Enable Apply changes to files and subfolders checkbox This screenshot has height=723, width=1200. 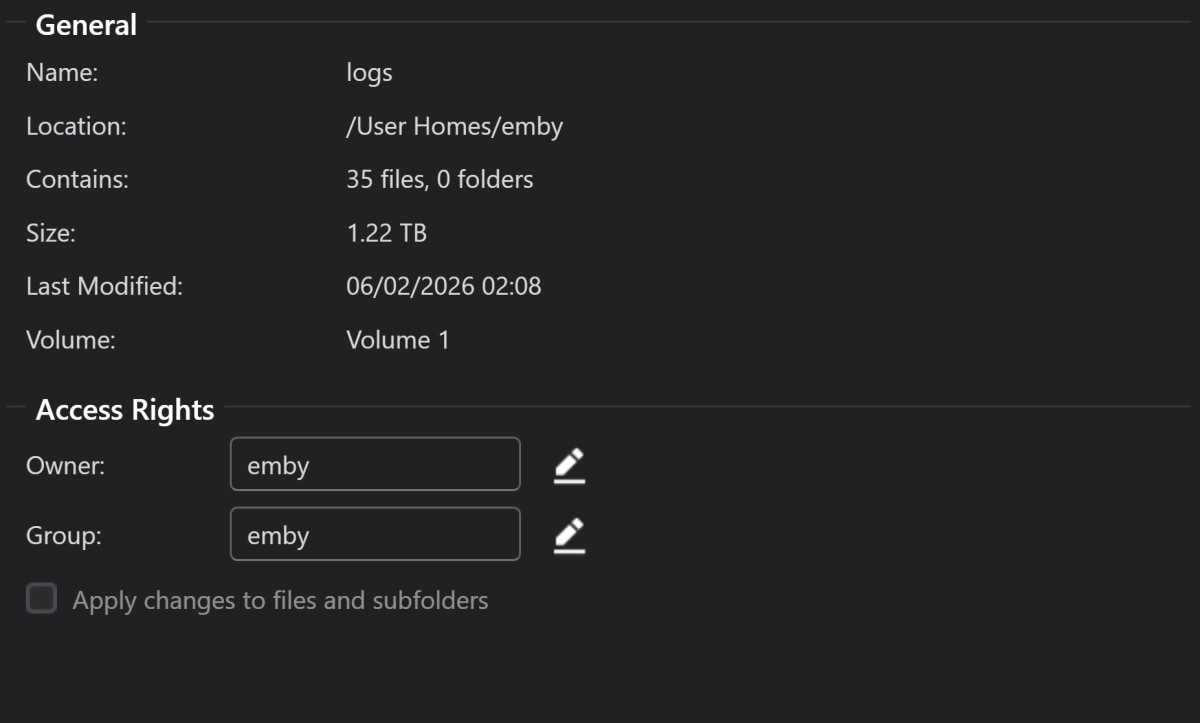click(41, 600)
